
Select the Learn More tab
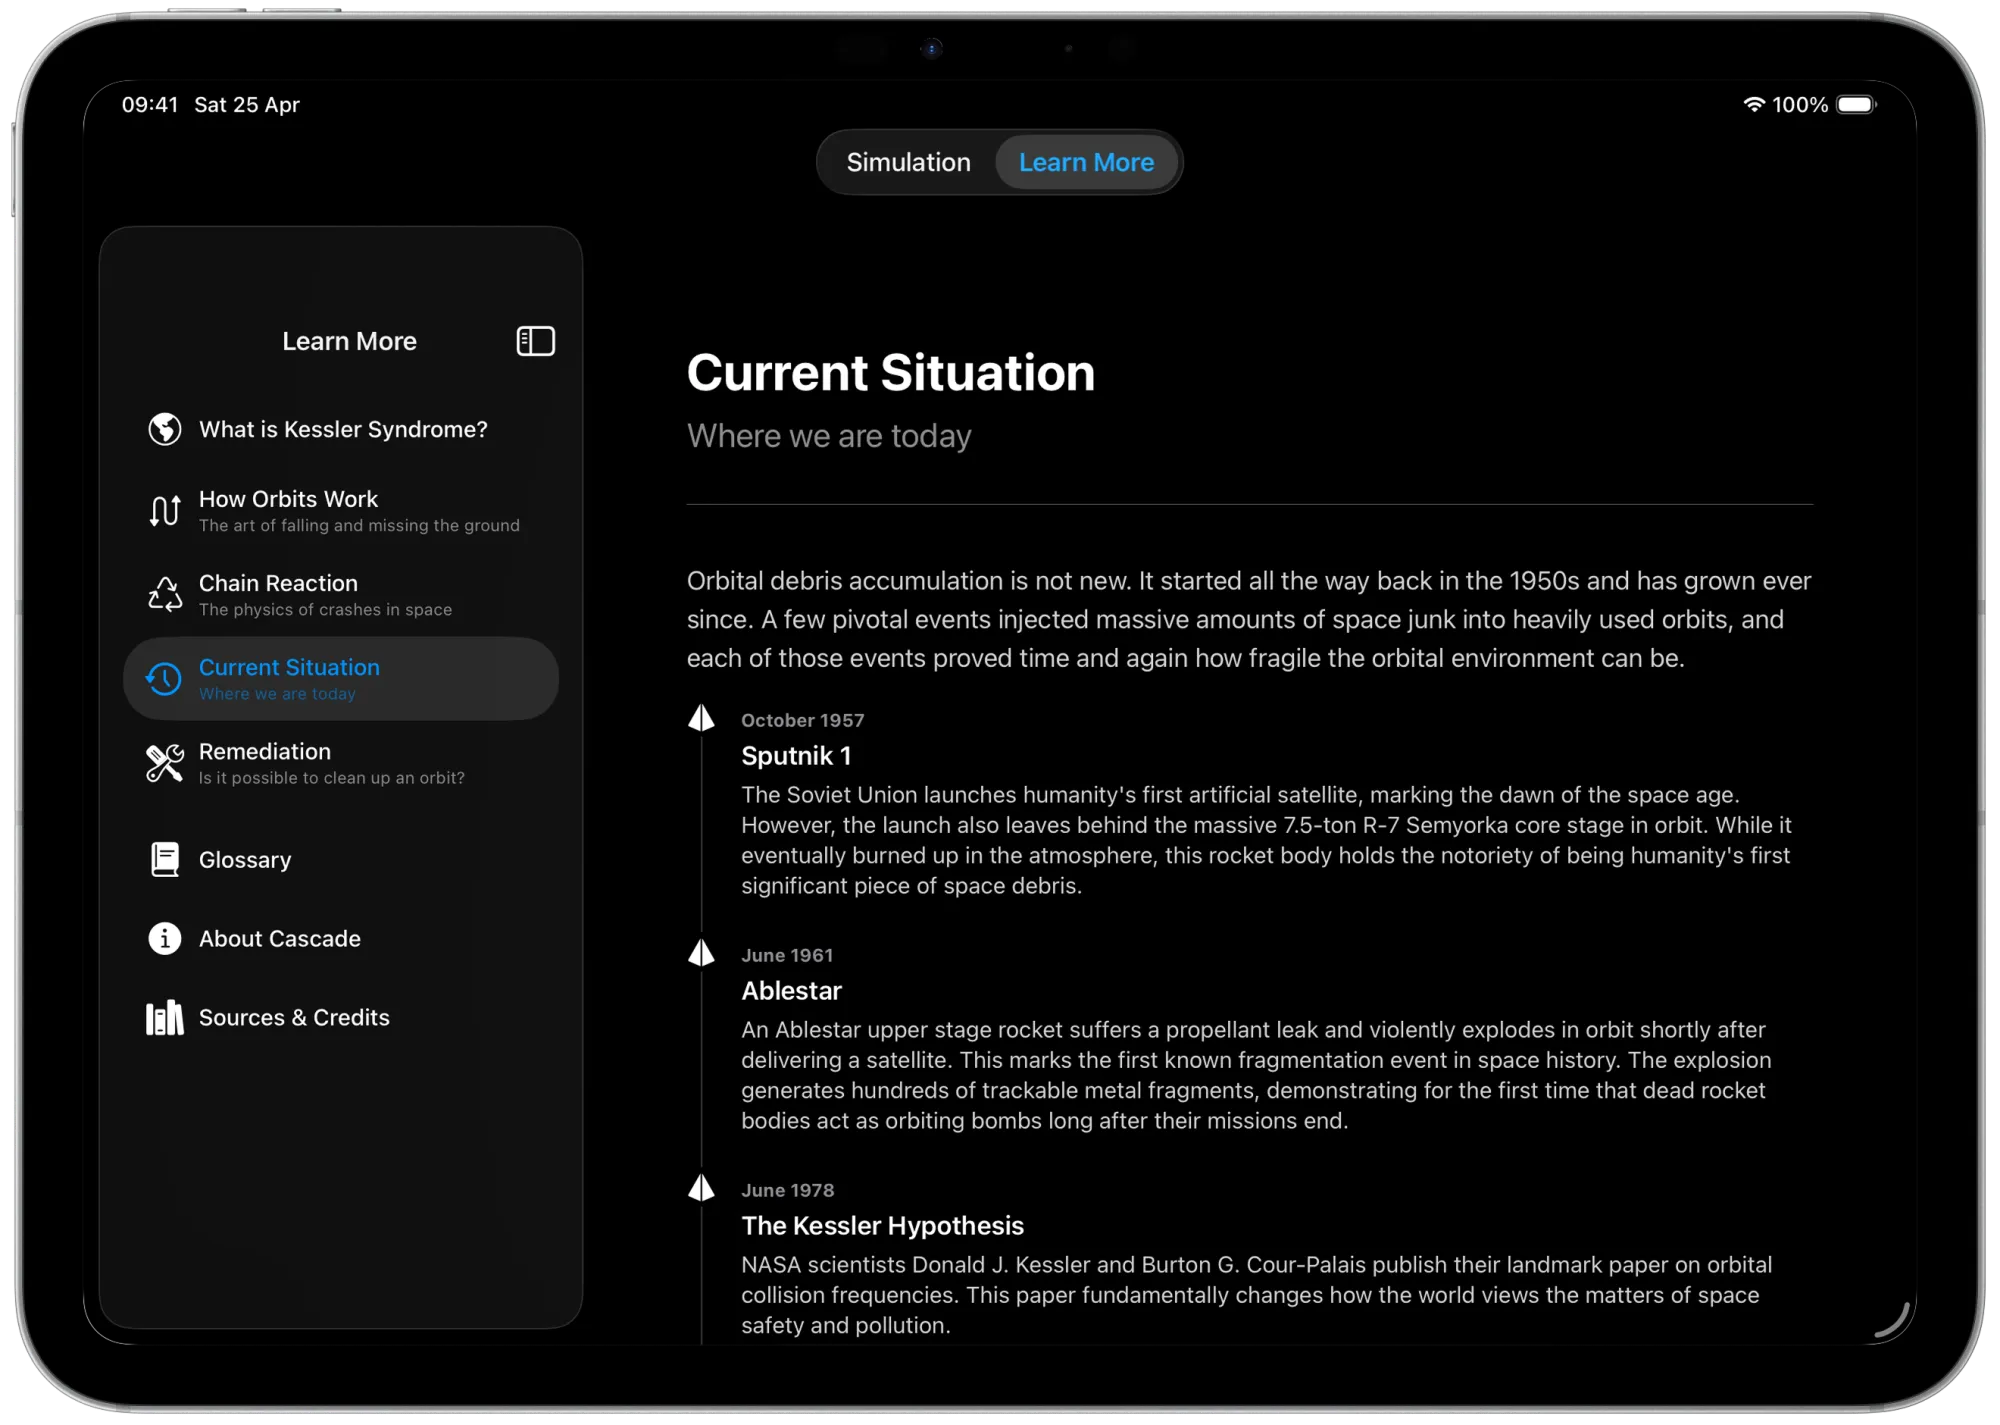[x=1086, y=162]
